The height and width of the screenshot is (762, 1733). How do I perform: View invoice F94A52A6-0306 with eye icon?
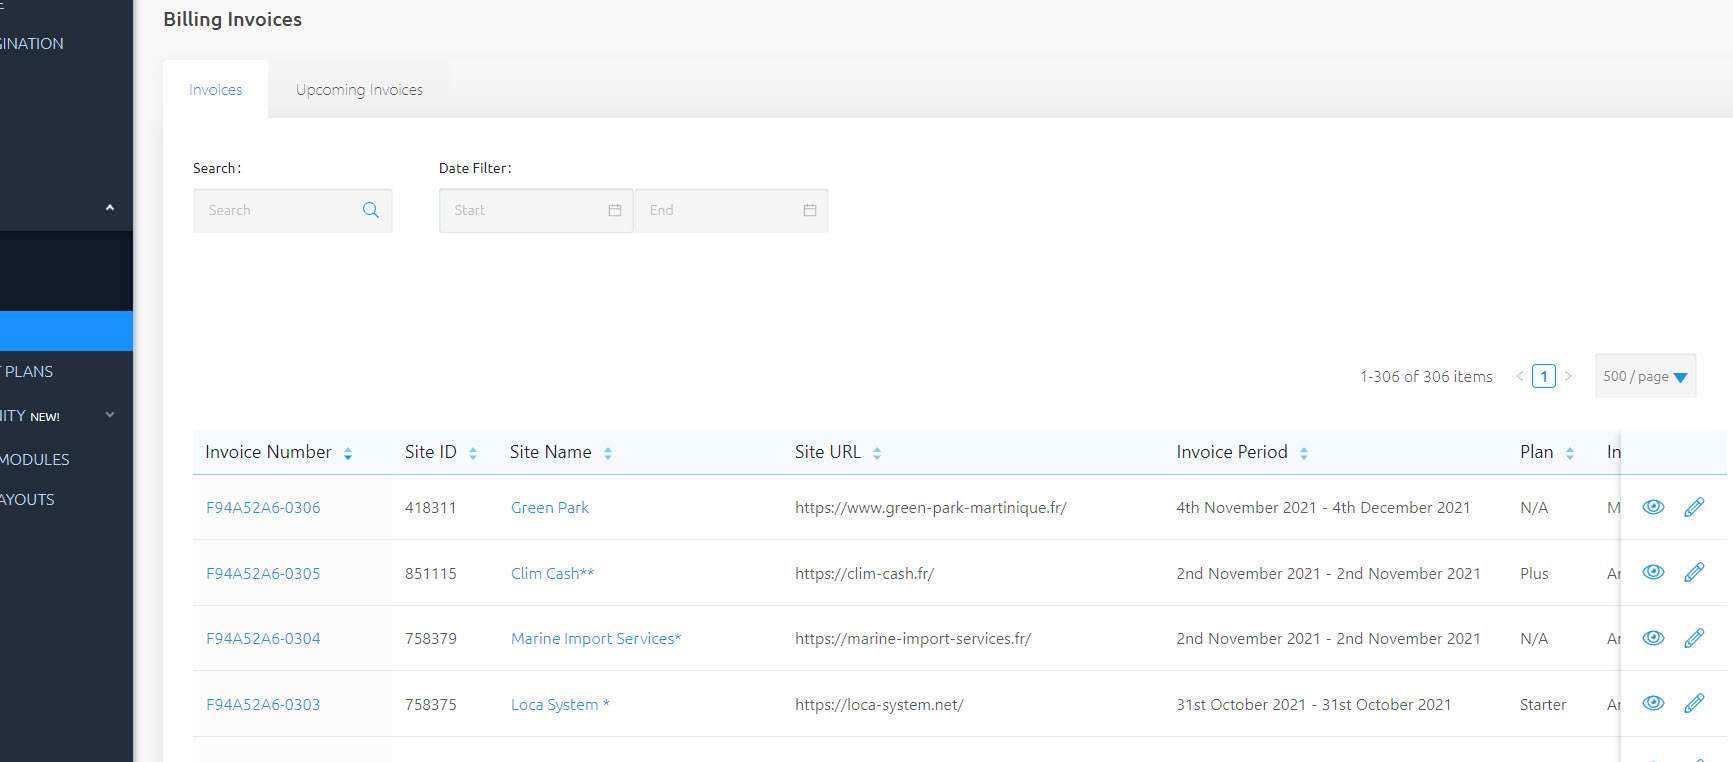(1653, 507)
